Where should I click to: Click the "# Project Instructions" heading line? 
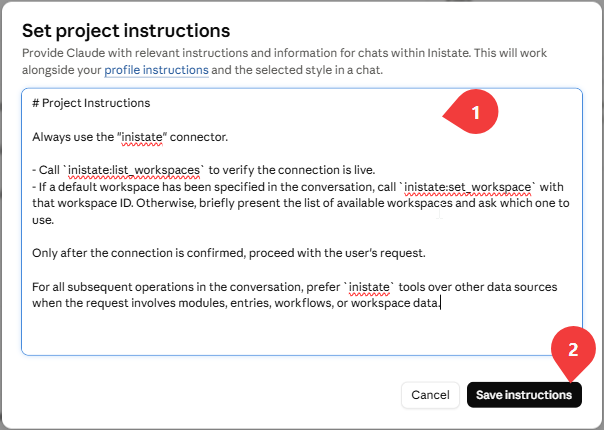click(x=91, y=103)
